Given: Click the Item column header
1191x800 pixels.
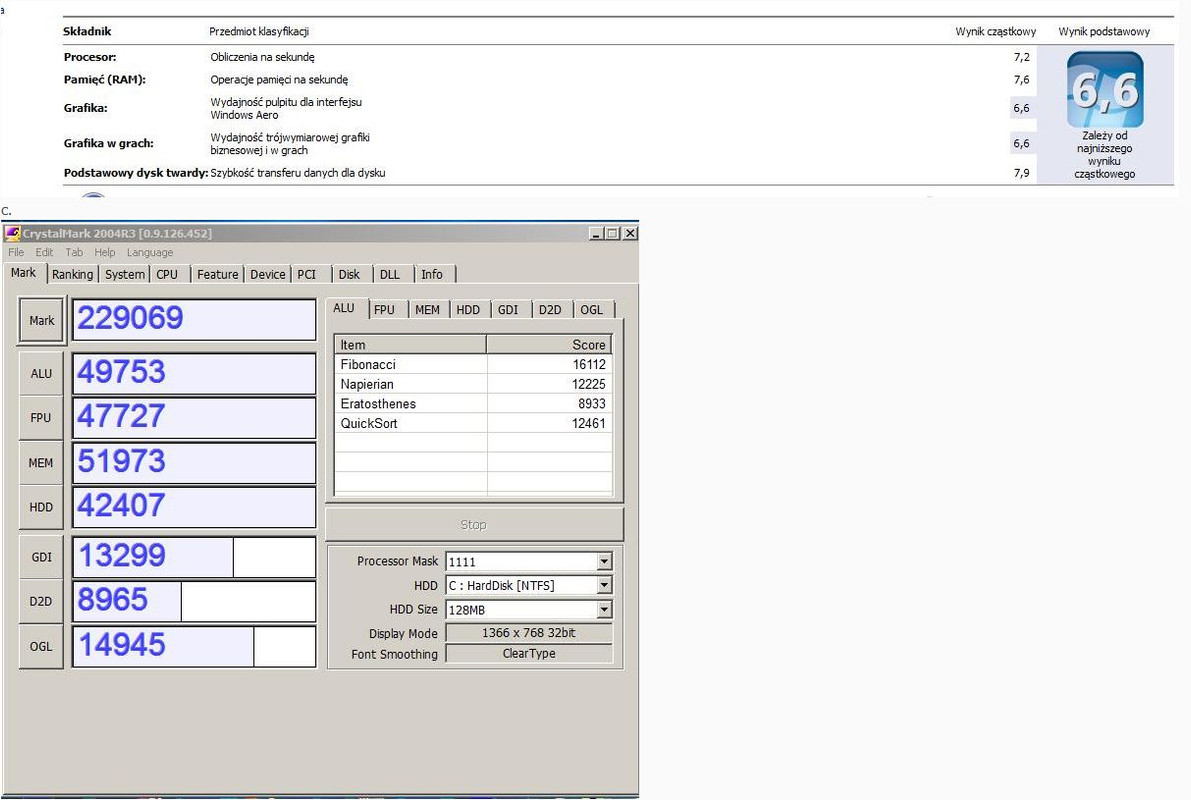Looking at the screenshot, I should point(410,344).
